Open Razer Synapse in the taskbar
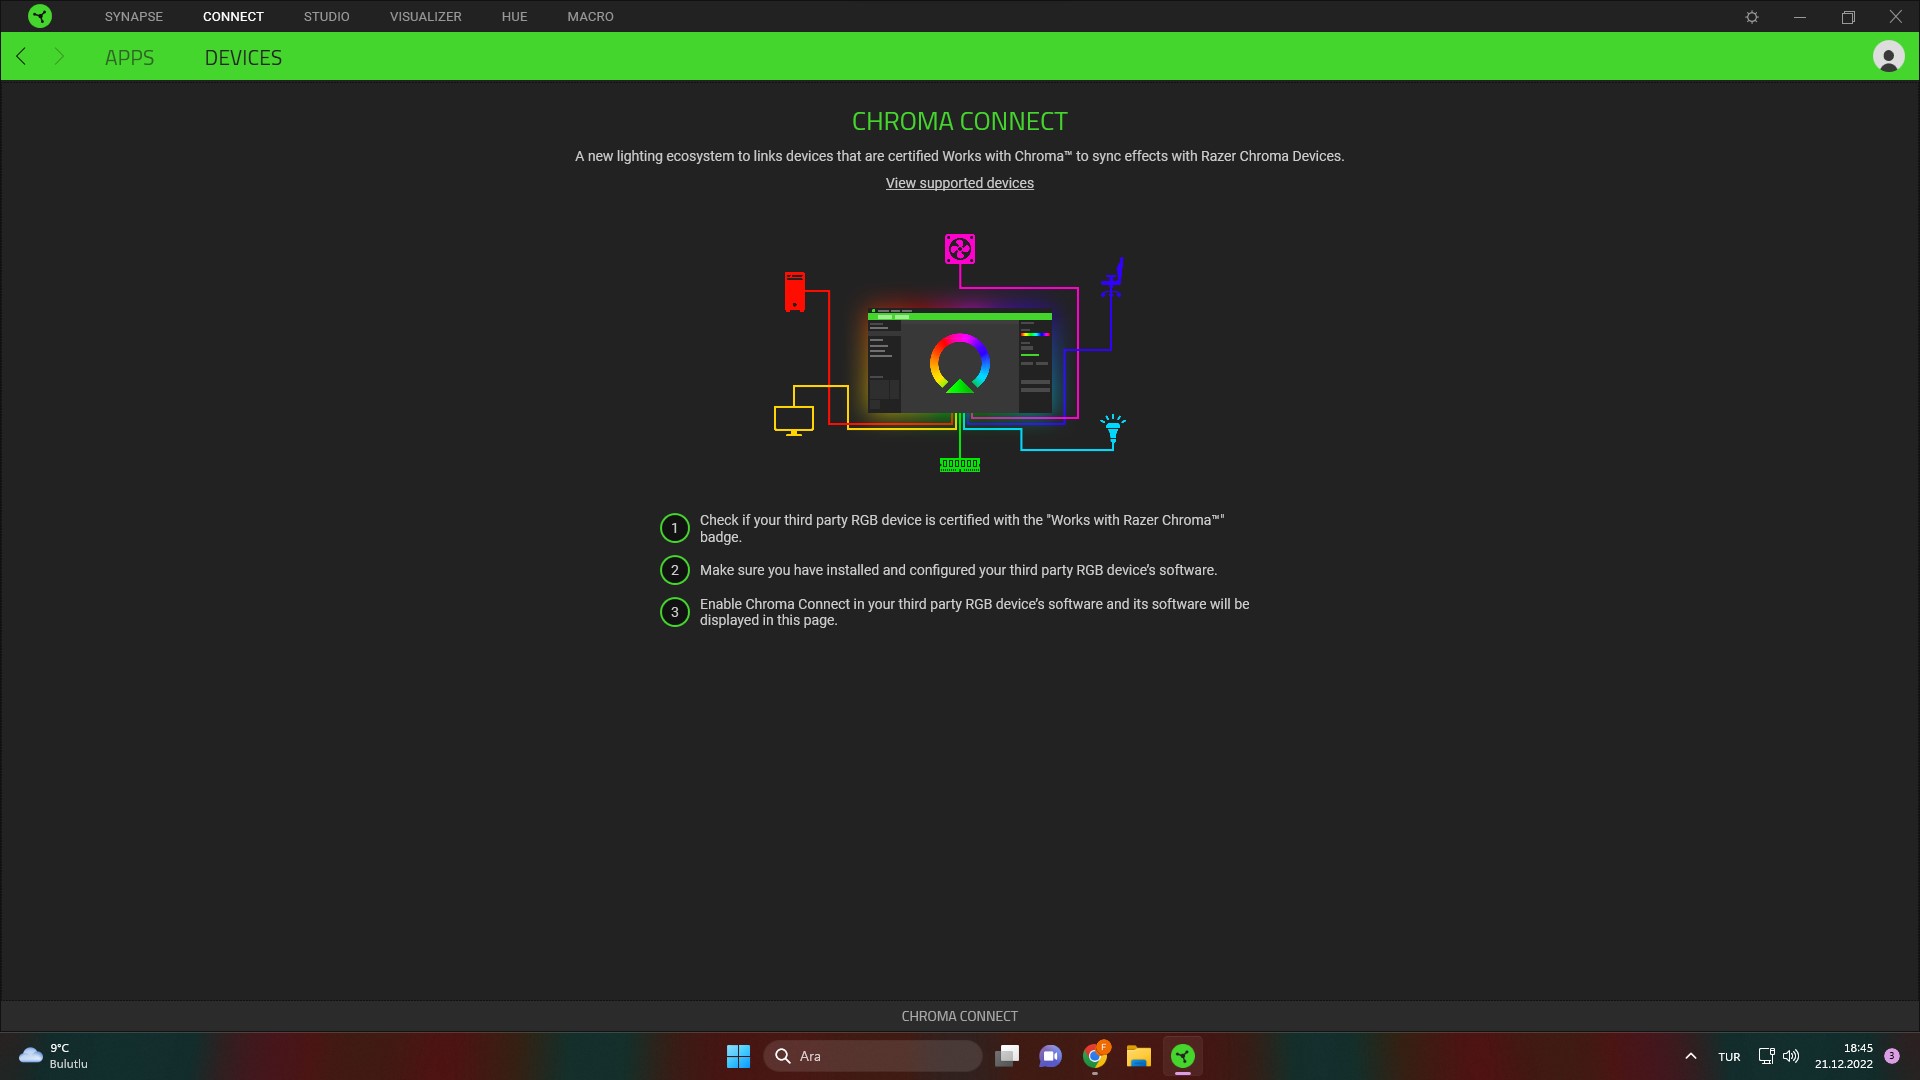The width and height of the screenshot is (1920, 1080). [x=1183, y=1056]
